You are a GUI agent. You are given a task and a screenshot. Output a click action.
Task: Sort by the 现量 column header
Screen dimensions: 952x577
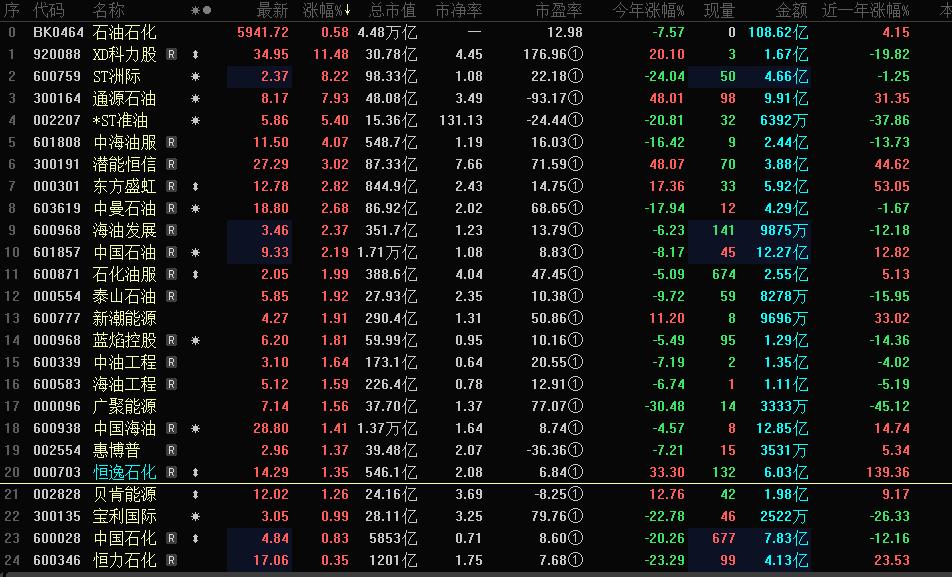click(719, 10)
